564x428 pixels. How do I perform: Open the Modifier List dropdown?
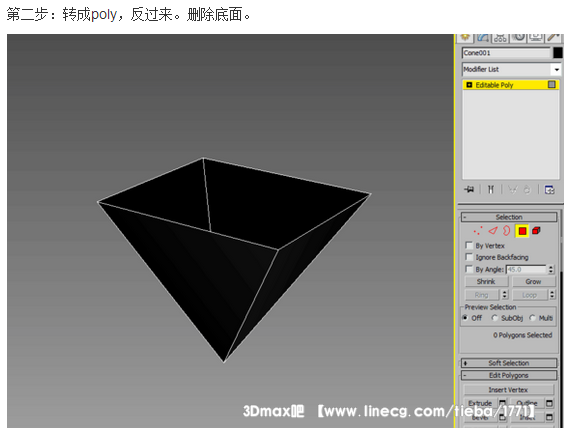(x=511, y=69)
